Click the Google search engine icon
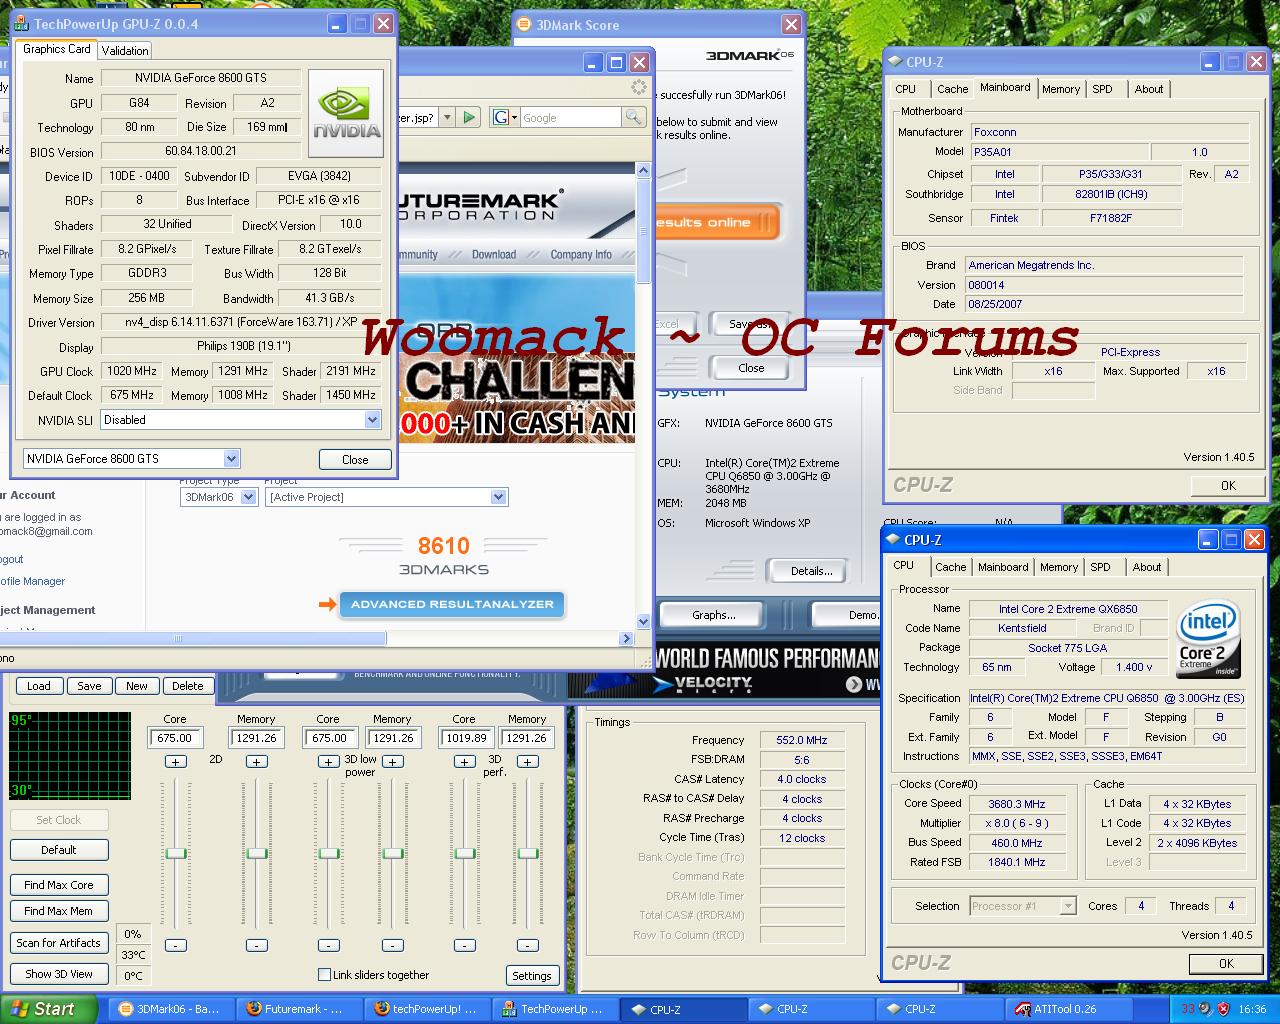 click(x=500, y=118)
